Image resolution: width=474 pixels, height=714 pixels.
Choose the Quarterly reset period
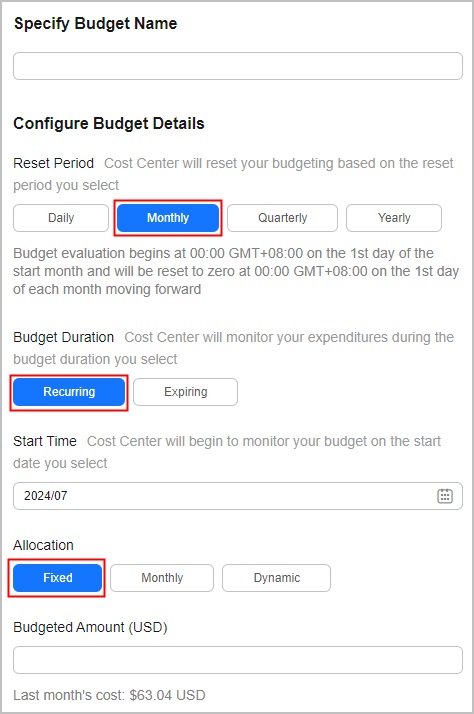click(282, 218)
